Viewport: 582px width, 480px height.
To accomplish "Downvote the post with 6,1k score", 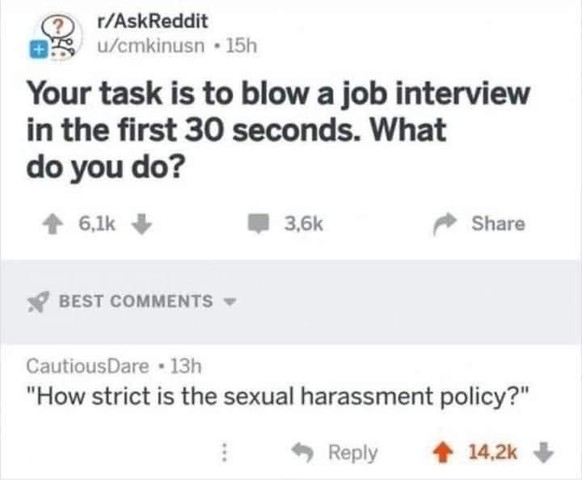I will (142, 223).
